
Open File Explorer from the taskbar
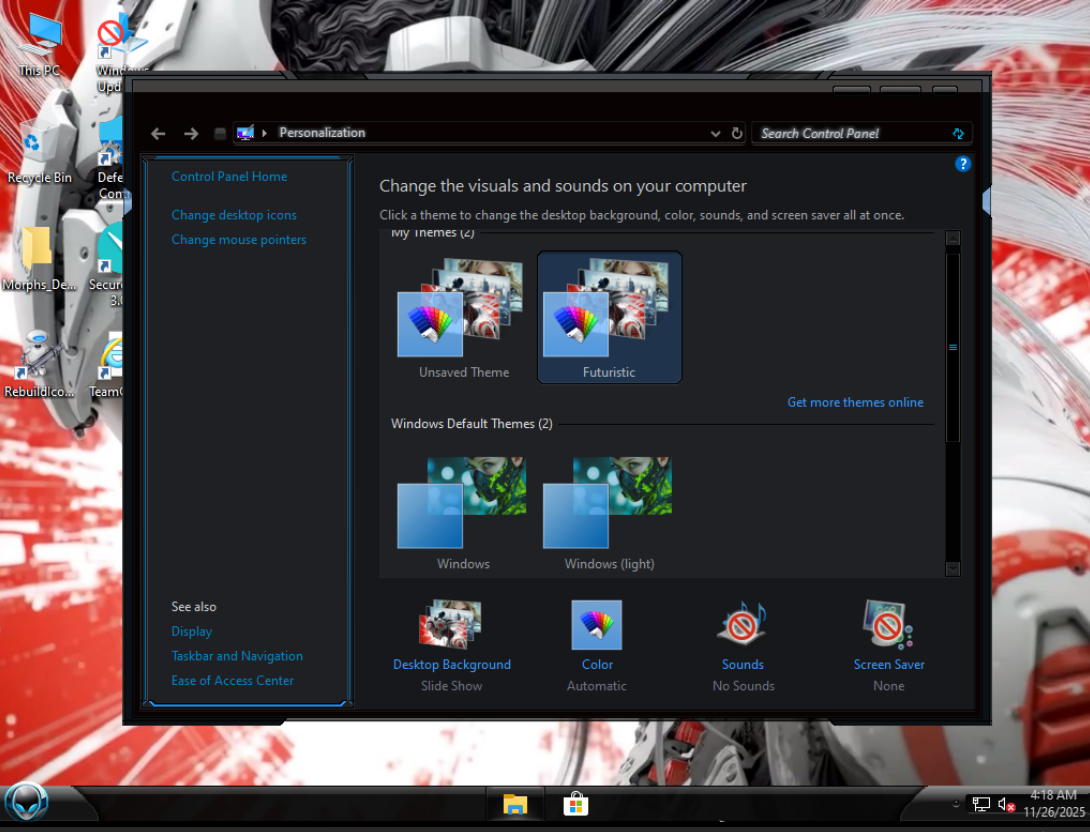tap(515, 804)
